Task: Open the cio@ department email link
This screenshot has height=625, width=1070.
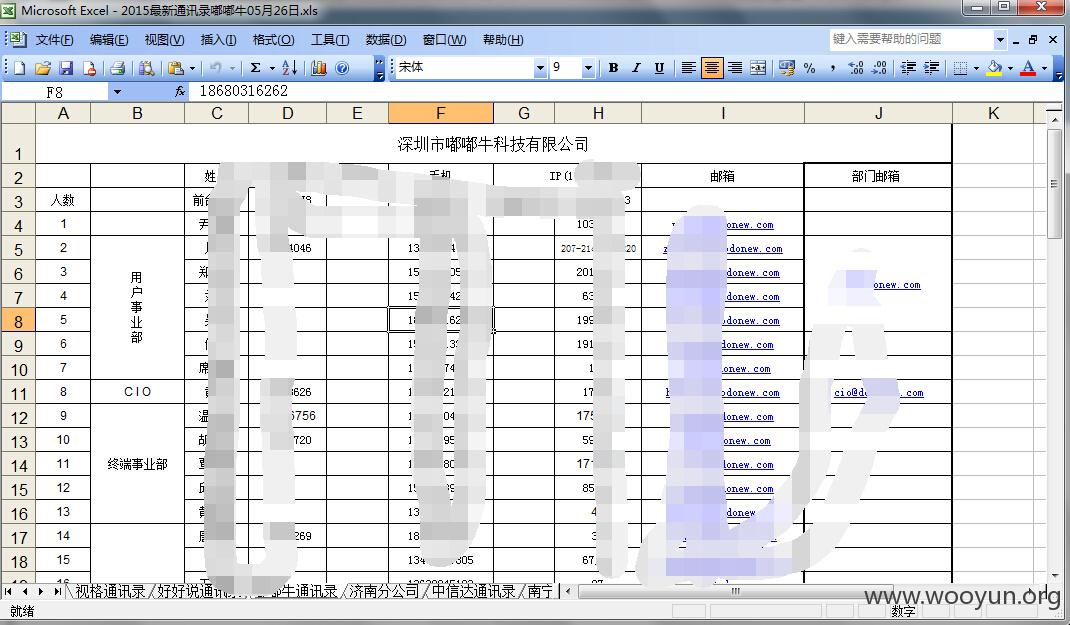Action: (878, 392)
